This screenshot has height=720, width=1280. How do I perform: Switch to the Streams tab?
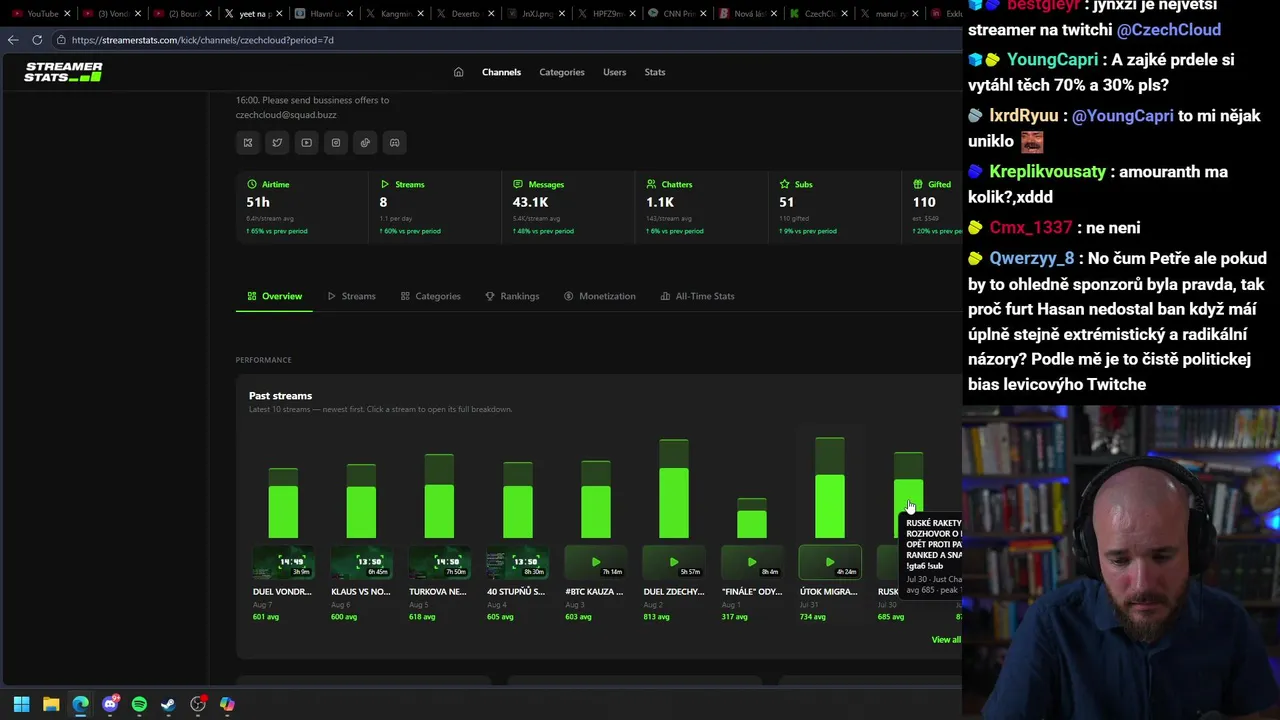tap(351, 296)
